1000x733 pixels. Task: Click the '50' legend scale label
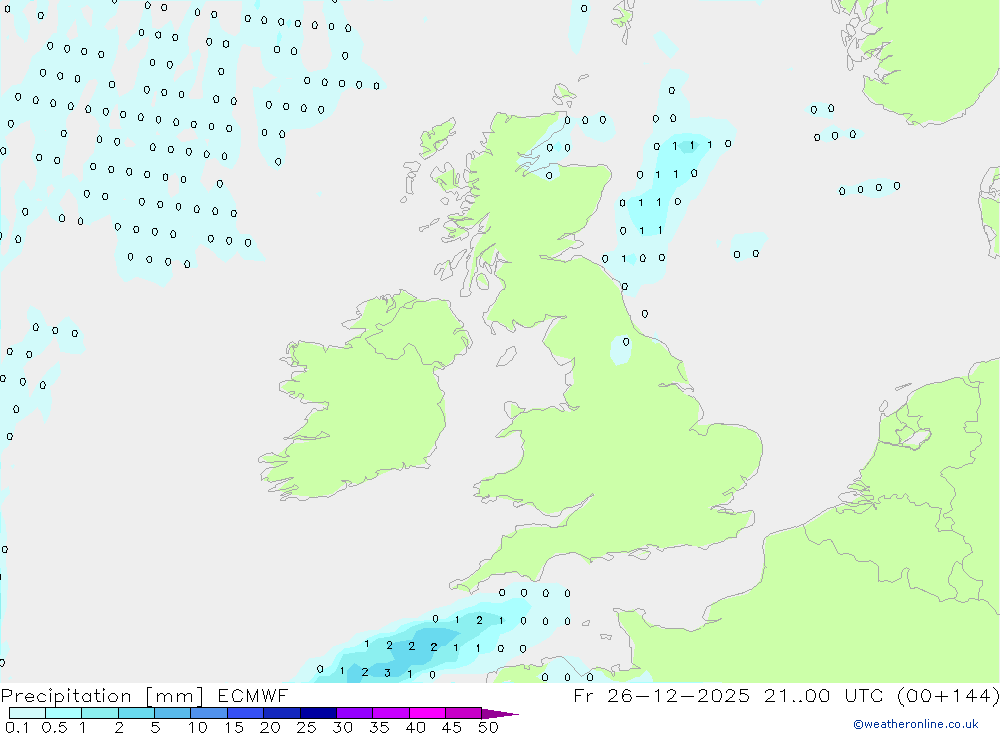[x=489, y=727]
